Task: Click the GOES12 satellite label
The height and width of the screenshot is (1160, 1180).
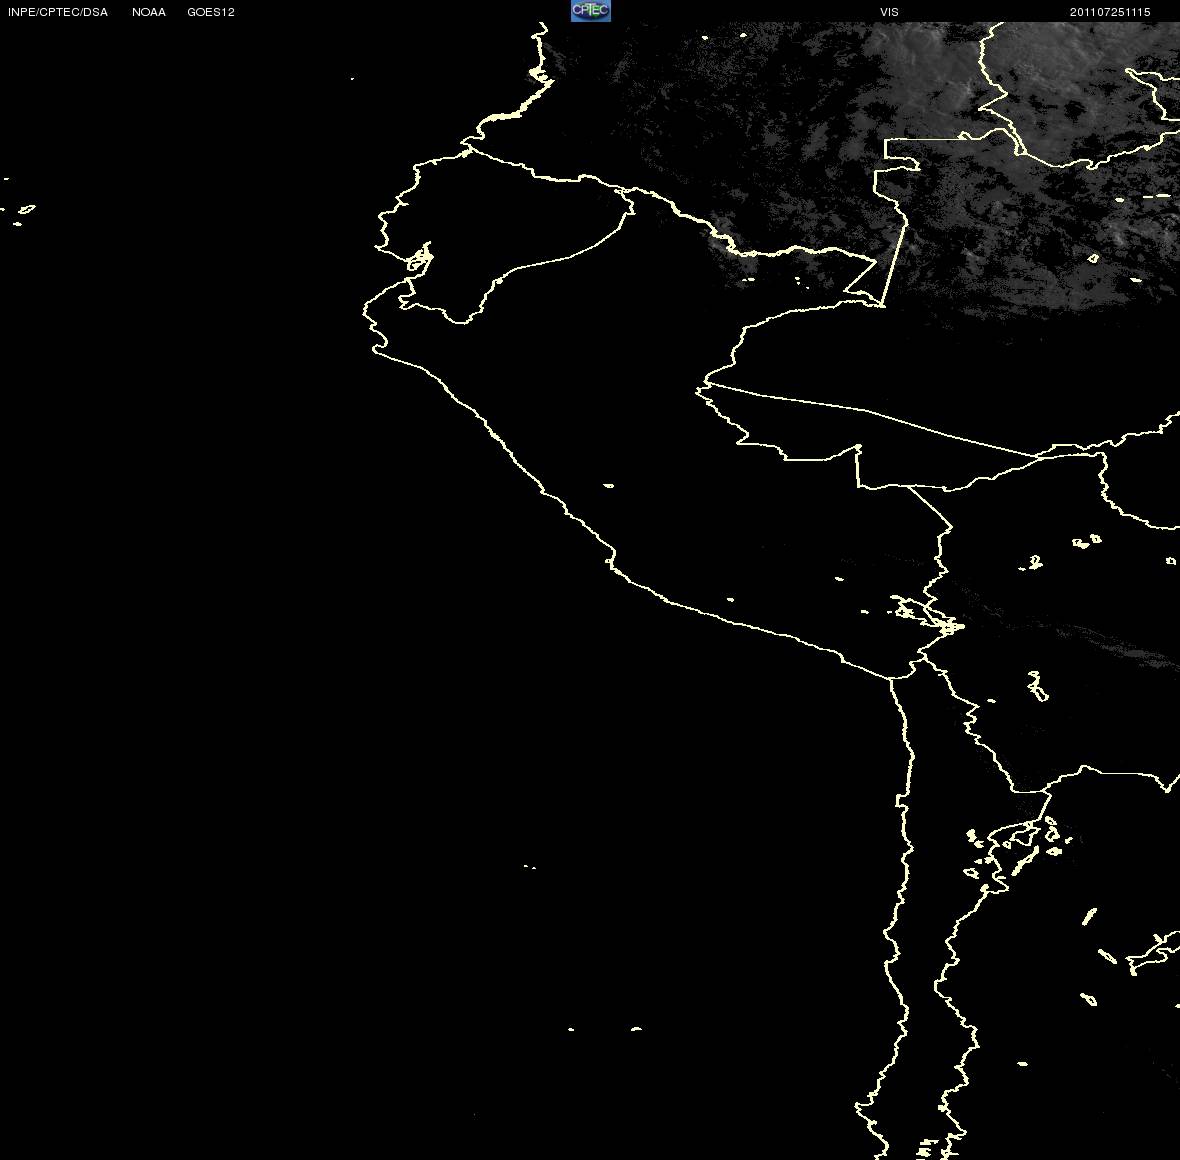Action: [211, 12]
